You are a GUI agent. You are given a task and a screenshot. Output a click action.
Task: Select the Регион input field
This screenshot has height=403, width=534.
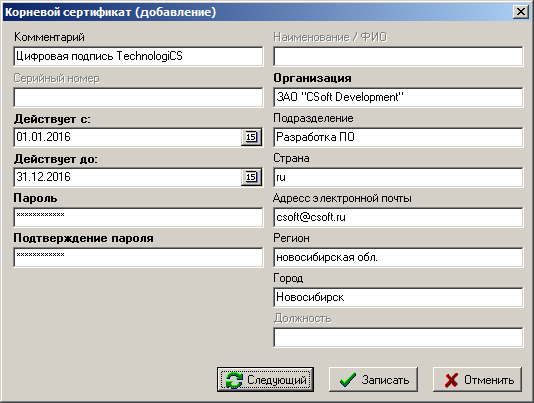click(398, 257)
